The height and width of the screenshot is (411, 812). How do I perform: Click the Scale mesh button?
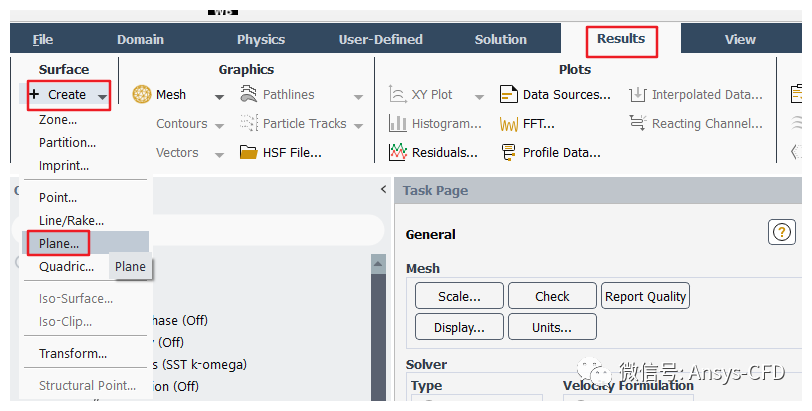(x=459, y=296)
